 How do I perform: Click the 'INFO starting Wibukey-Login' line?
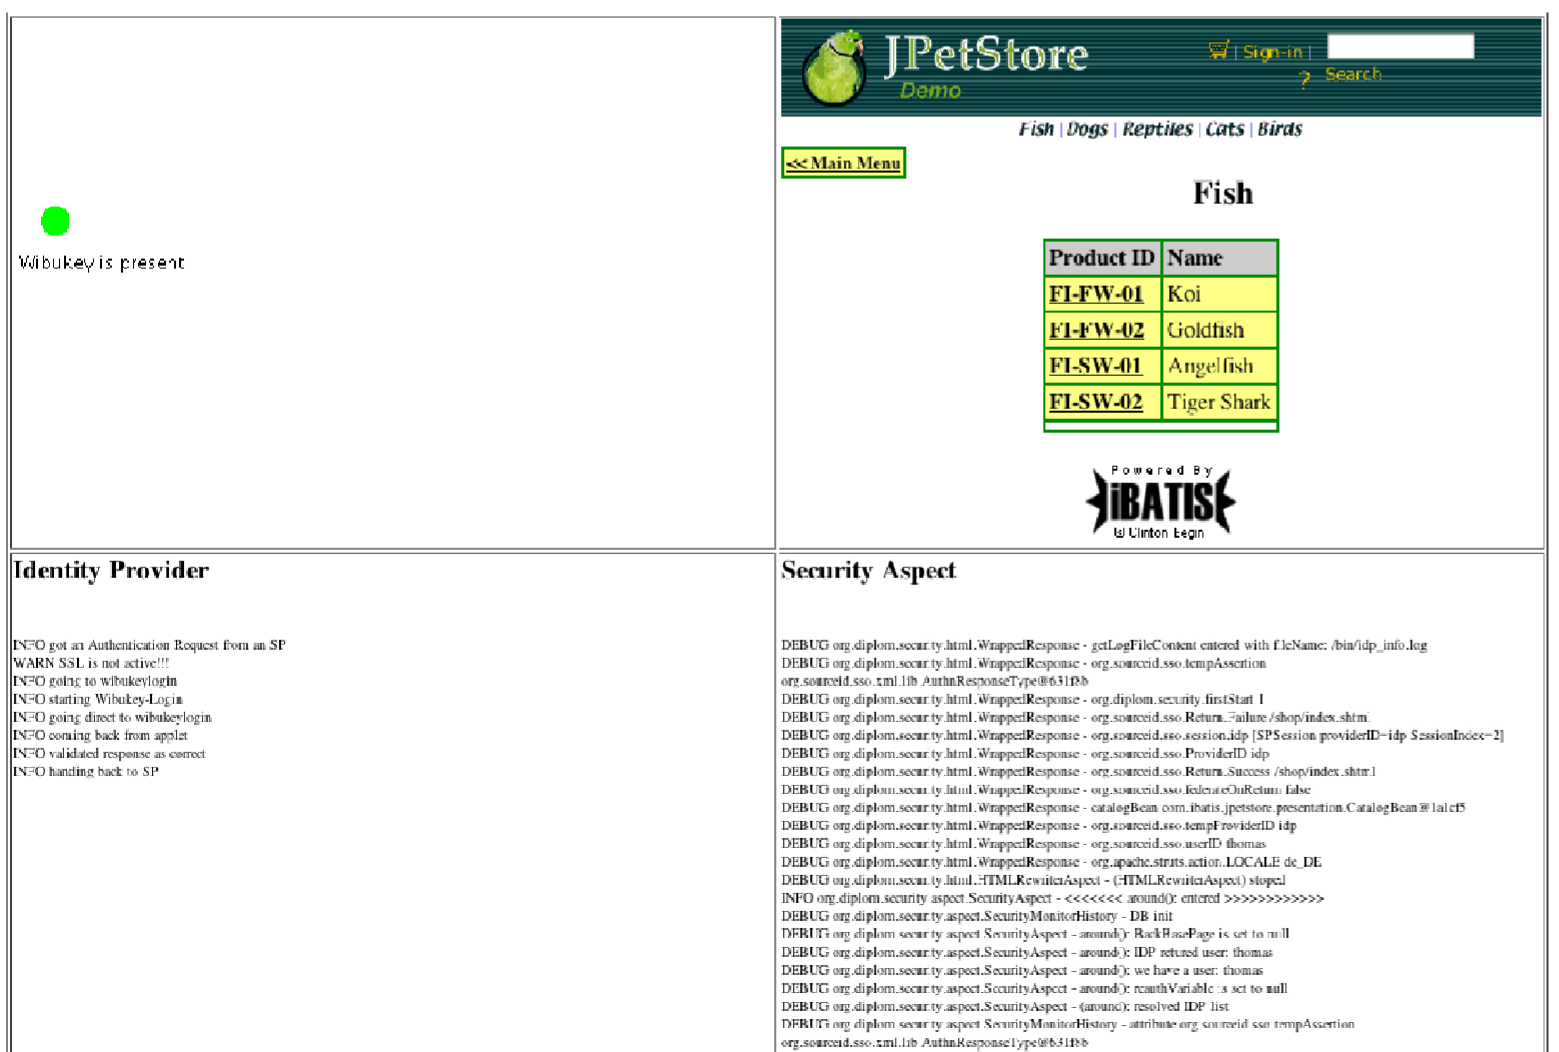click(98, 699)
